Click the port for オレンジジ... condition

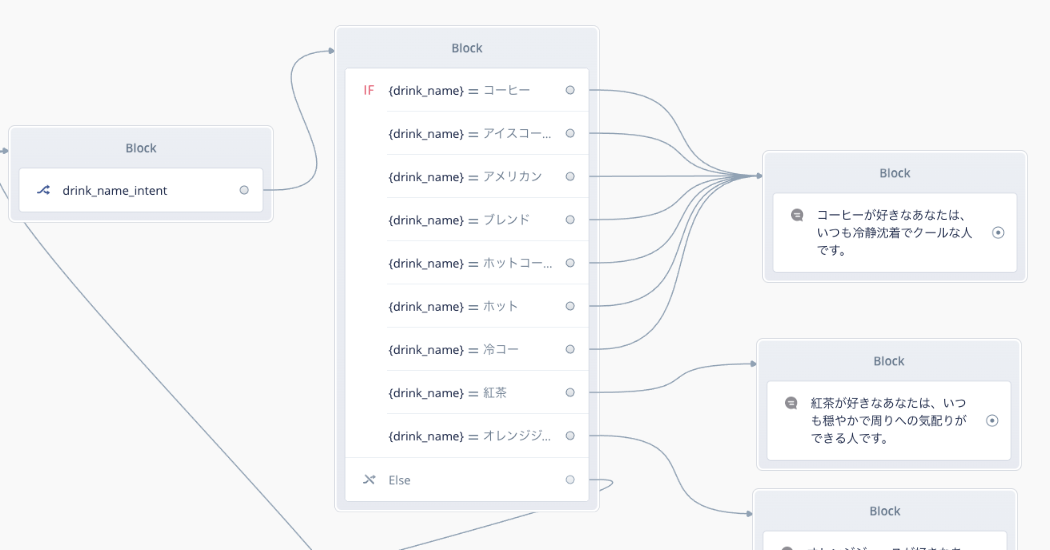[570, 435]
